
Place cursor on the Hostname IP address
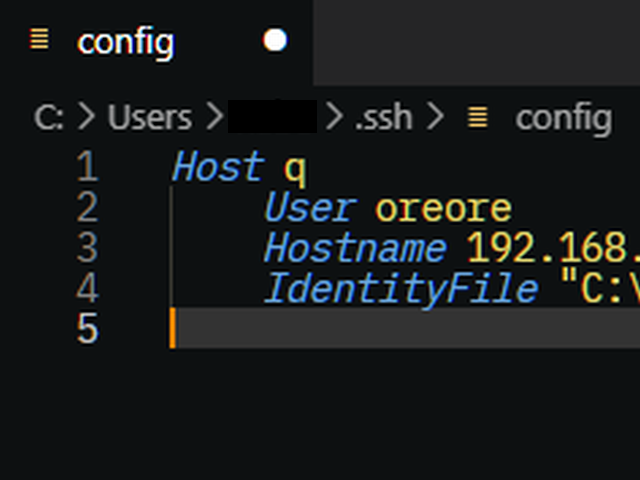[x=551, y=248]
